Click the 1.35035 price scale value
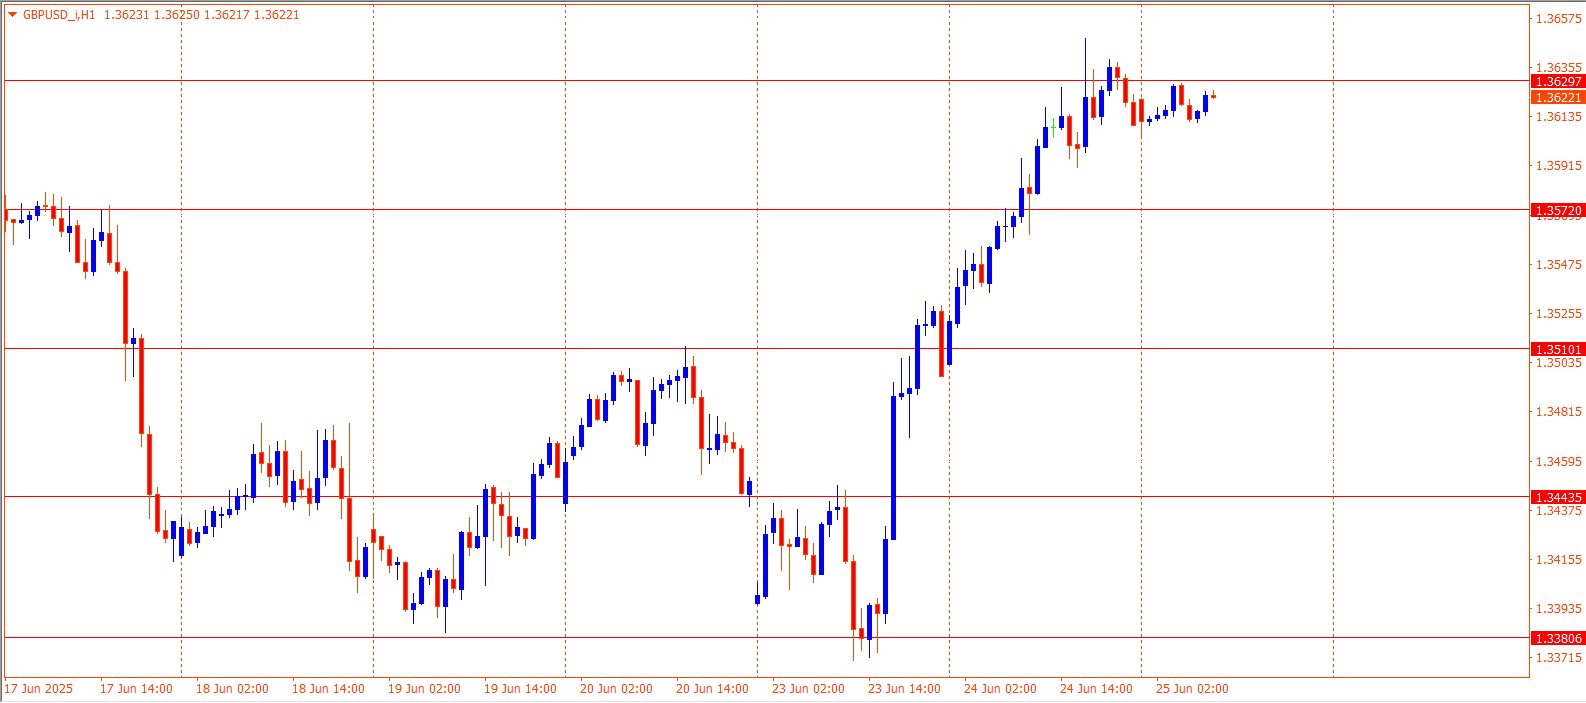The height and width of the screenshot is (703, 1586). pyautogui.click(x=1559, y=363)
